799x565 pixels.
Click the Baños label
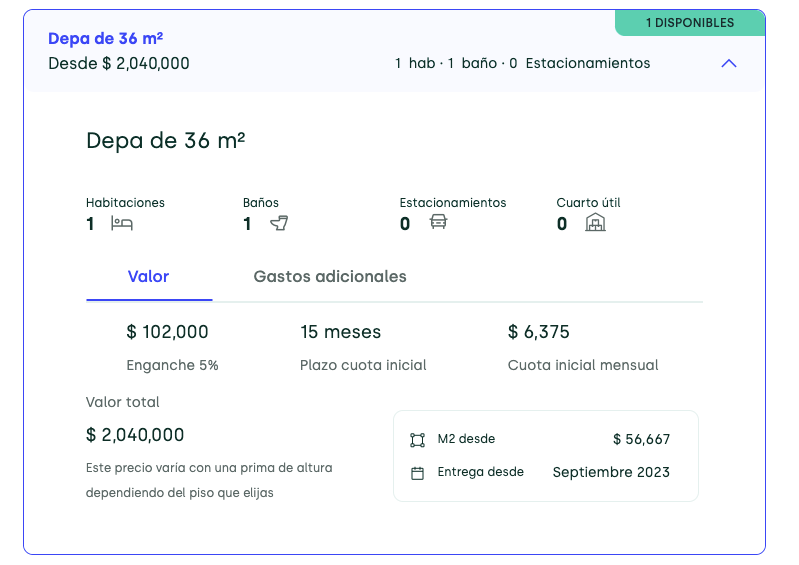[x=261, y=203]
